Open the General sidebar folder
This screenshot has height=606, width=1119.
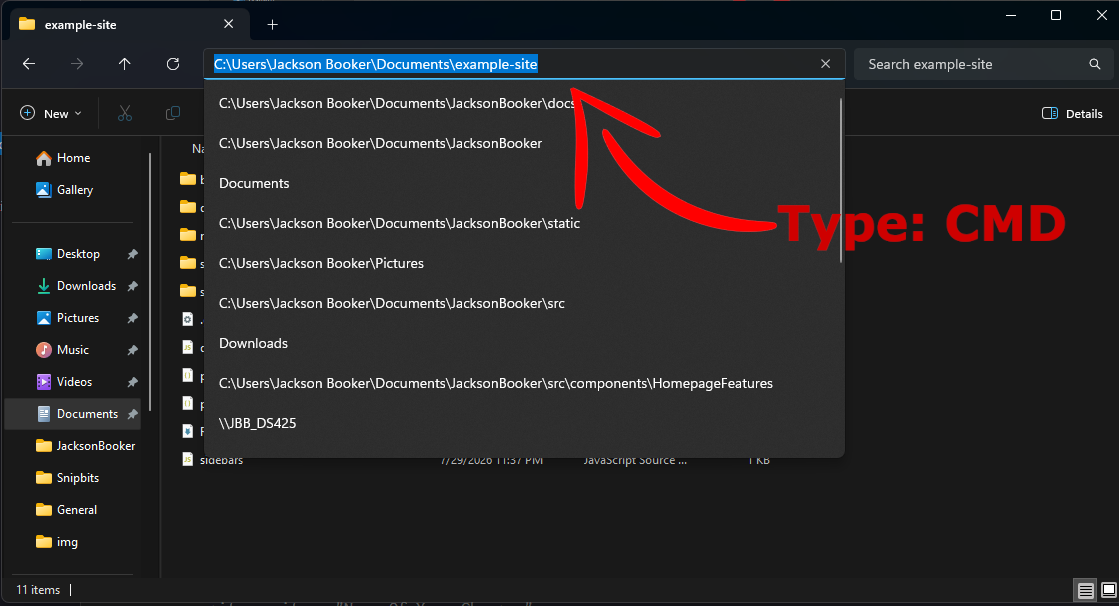[66, 510]
